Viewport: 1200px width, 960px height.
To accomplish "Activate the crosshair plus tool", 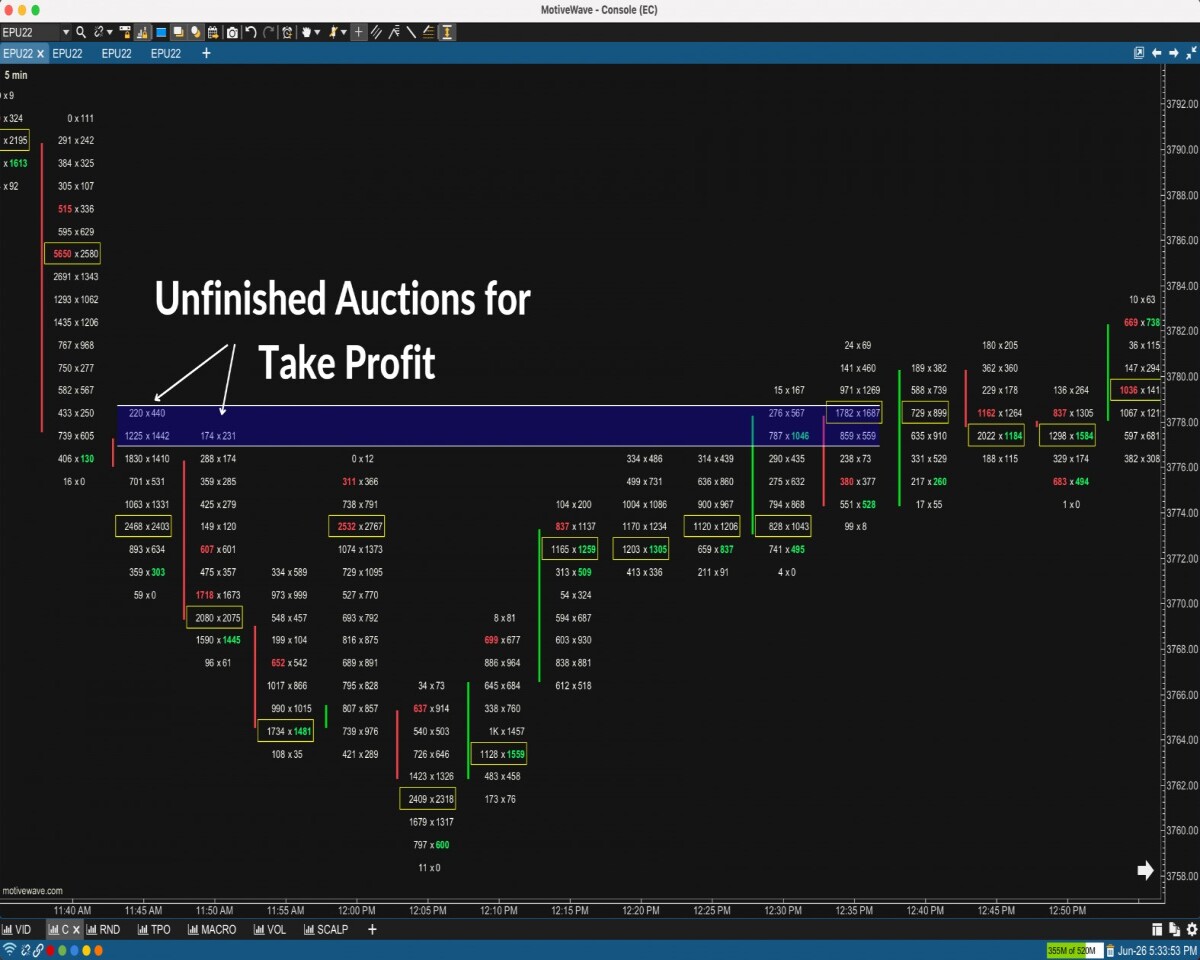I will coord(358,33).
